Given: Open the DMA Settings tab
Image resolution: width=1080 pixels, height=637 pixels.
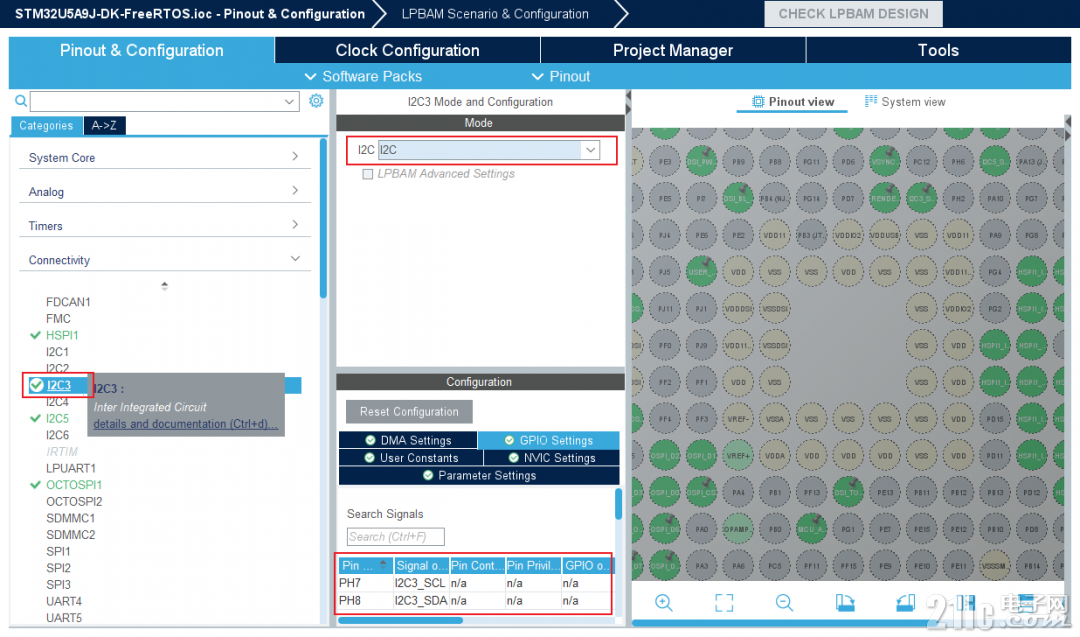Looking at the screenshot, I should (408, 440).
